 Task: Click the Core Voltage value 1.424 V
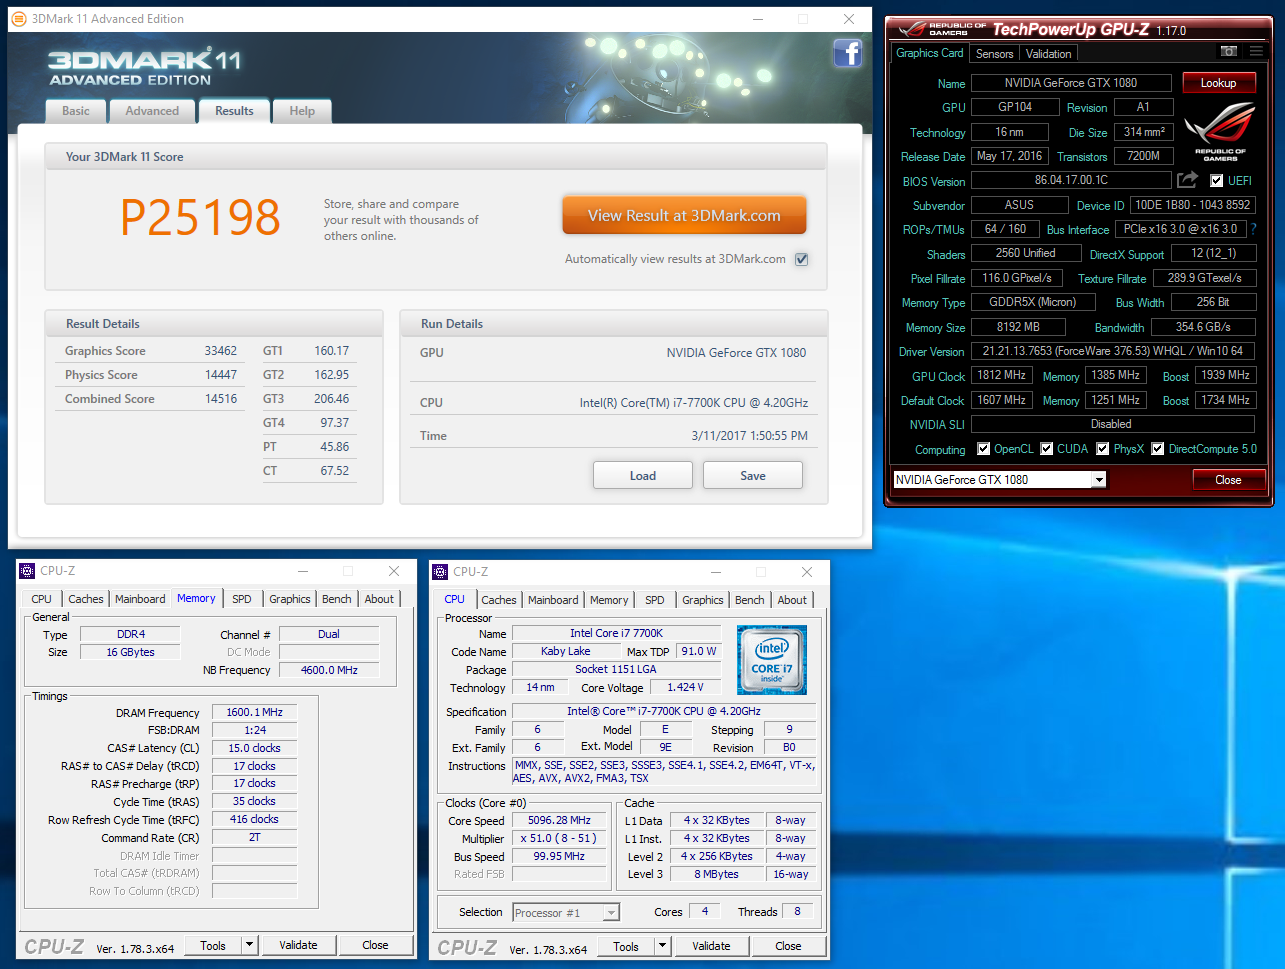coord(685,687)
